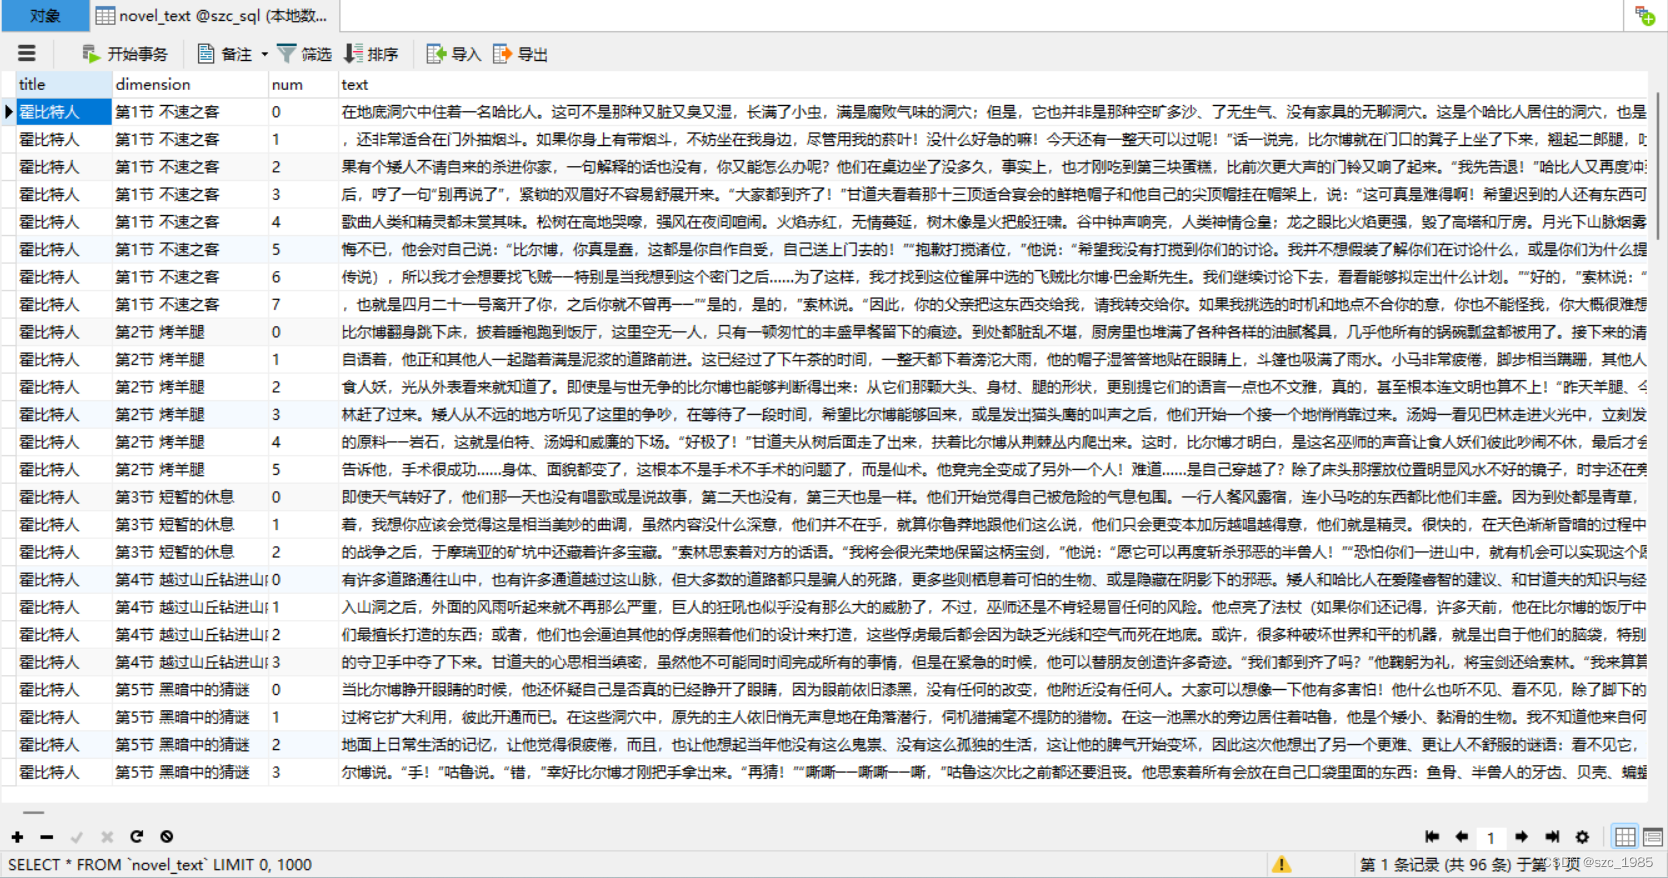Switch to grid view icon

(1625, 837)
